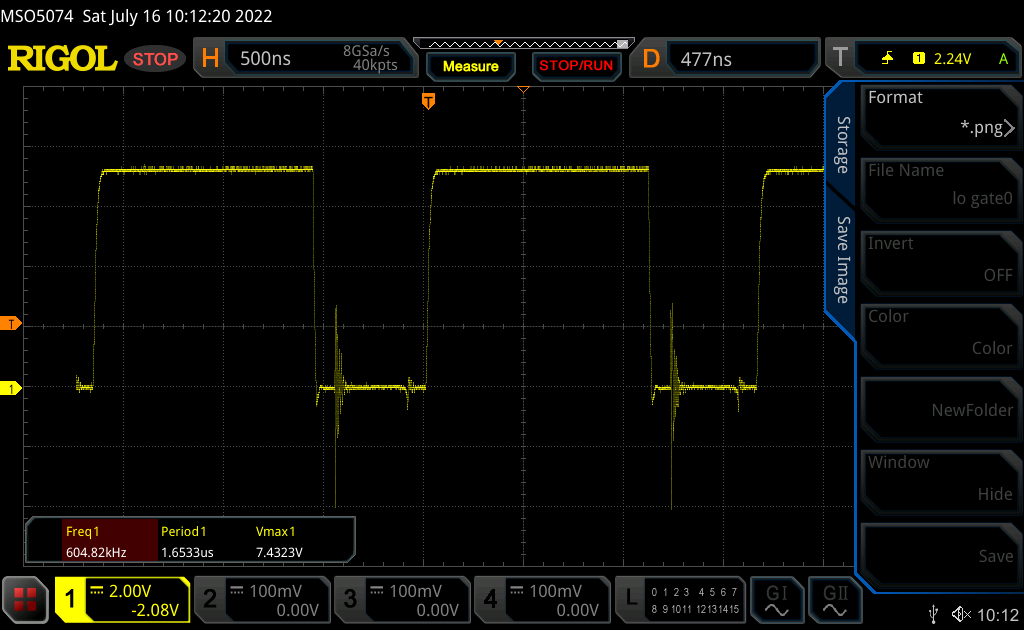The width and height of the screenshot is (1024, 630).
Task: Click the USB device status icon
Action: [934, 614]
